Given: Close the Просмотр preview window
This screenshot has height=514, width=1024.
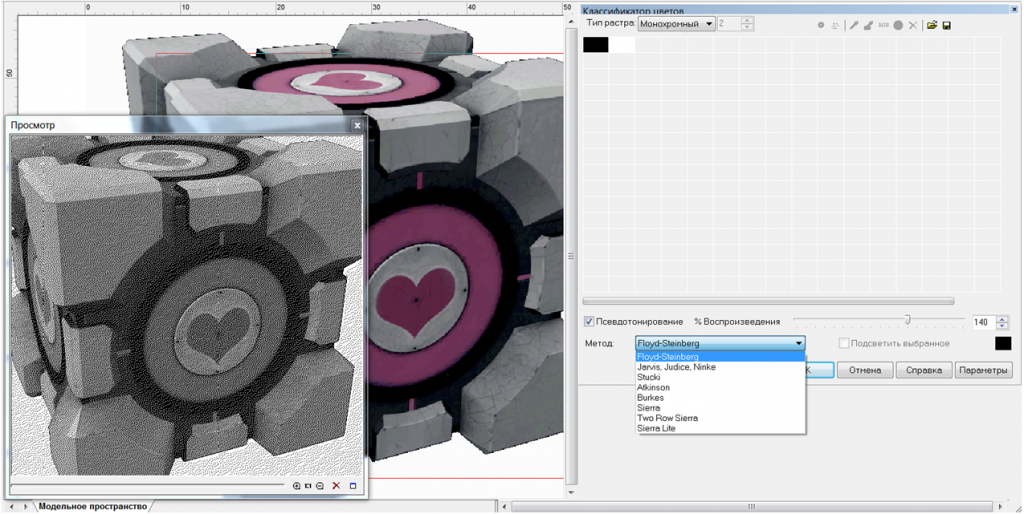Looking at the screenshot, I should pos(357,125).
